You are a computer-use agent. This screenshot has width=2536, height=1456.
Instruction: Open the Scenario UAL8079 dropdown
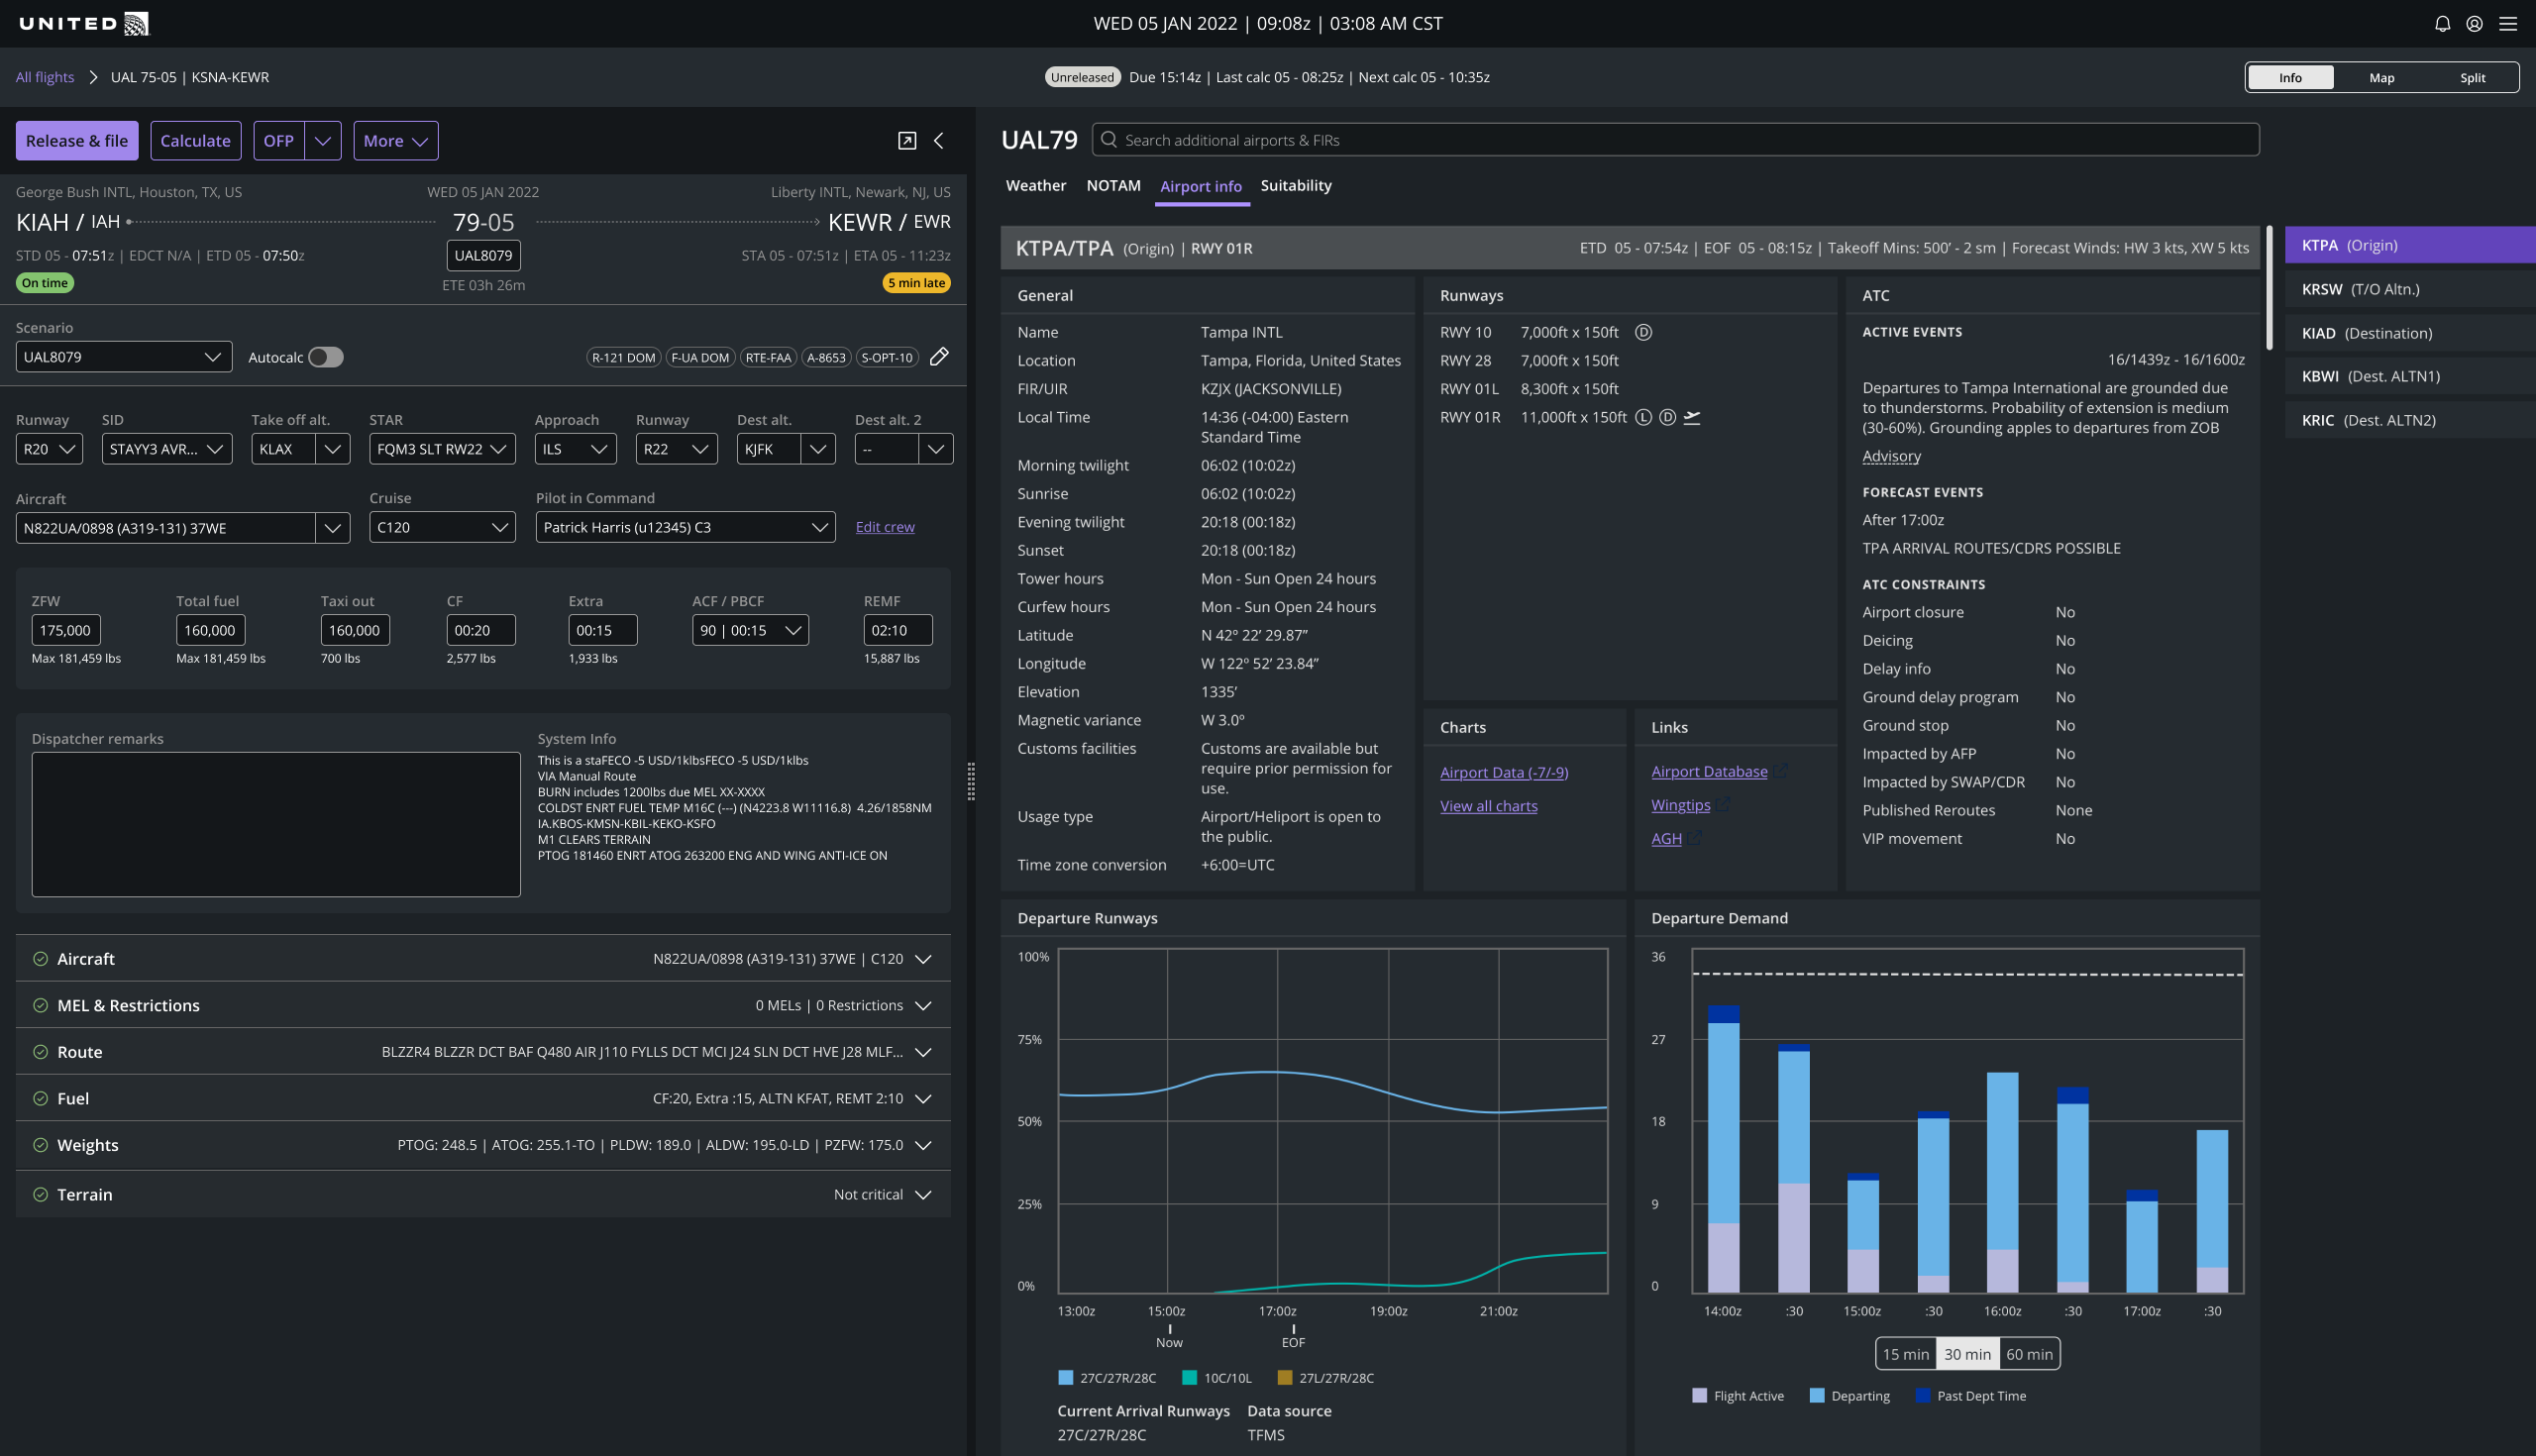124,357
